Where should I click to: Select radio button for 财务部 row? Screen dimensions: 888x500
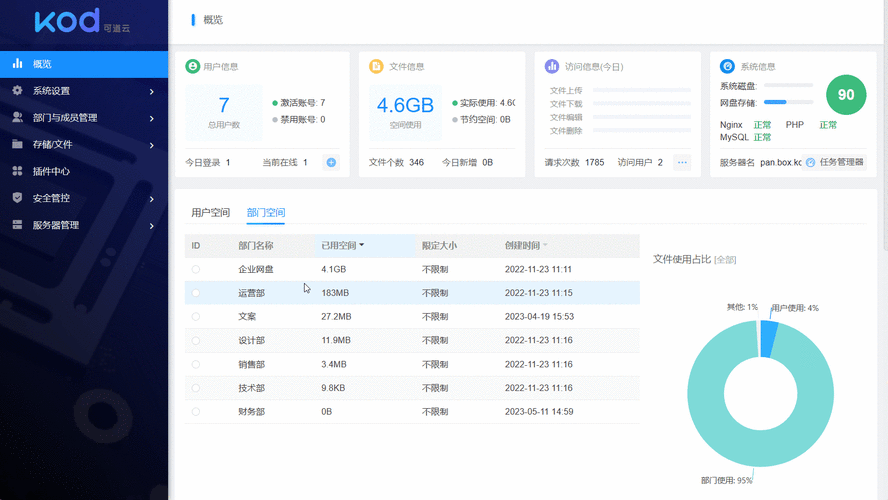click(x=196, y=412)
